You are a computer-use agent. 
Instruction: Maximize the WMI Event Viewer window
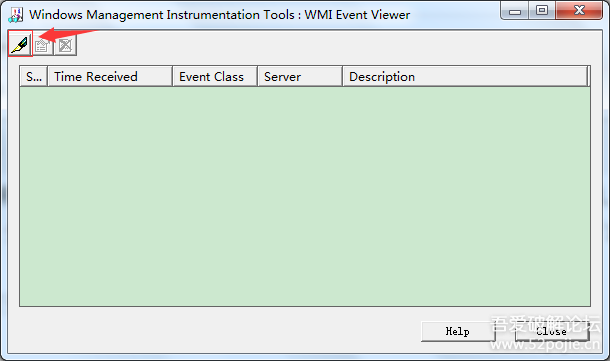pyautogui.click(x=542, y=11)
